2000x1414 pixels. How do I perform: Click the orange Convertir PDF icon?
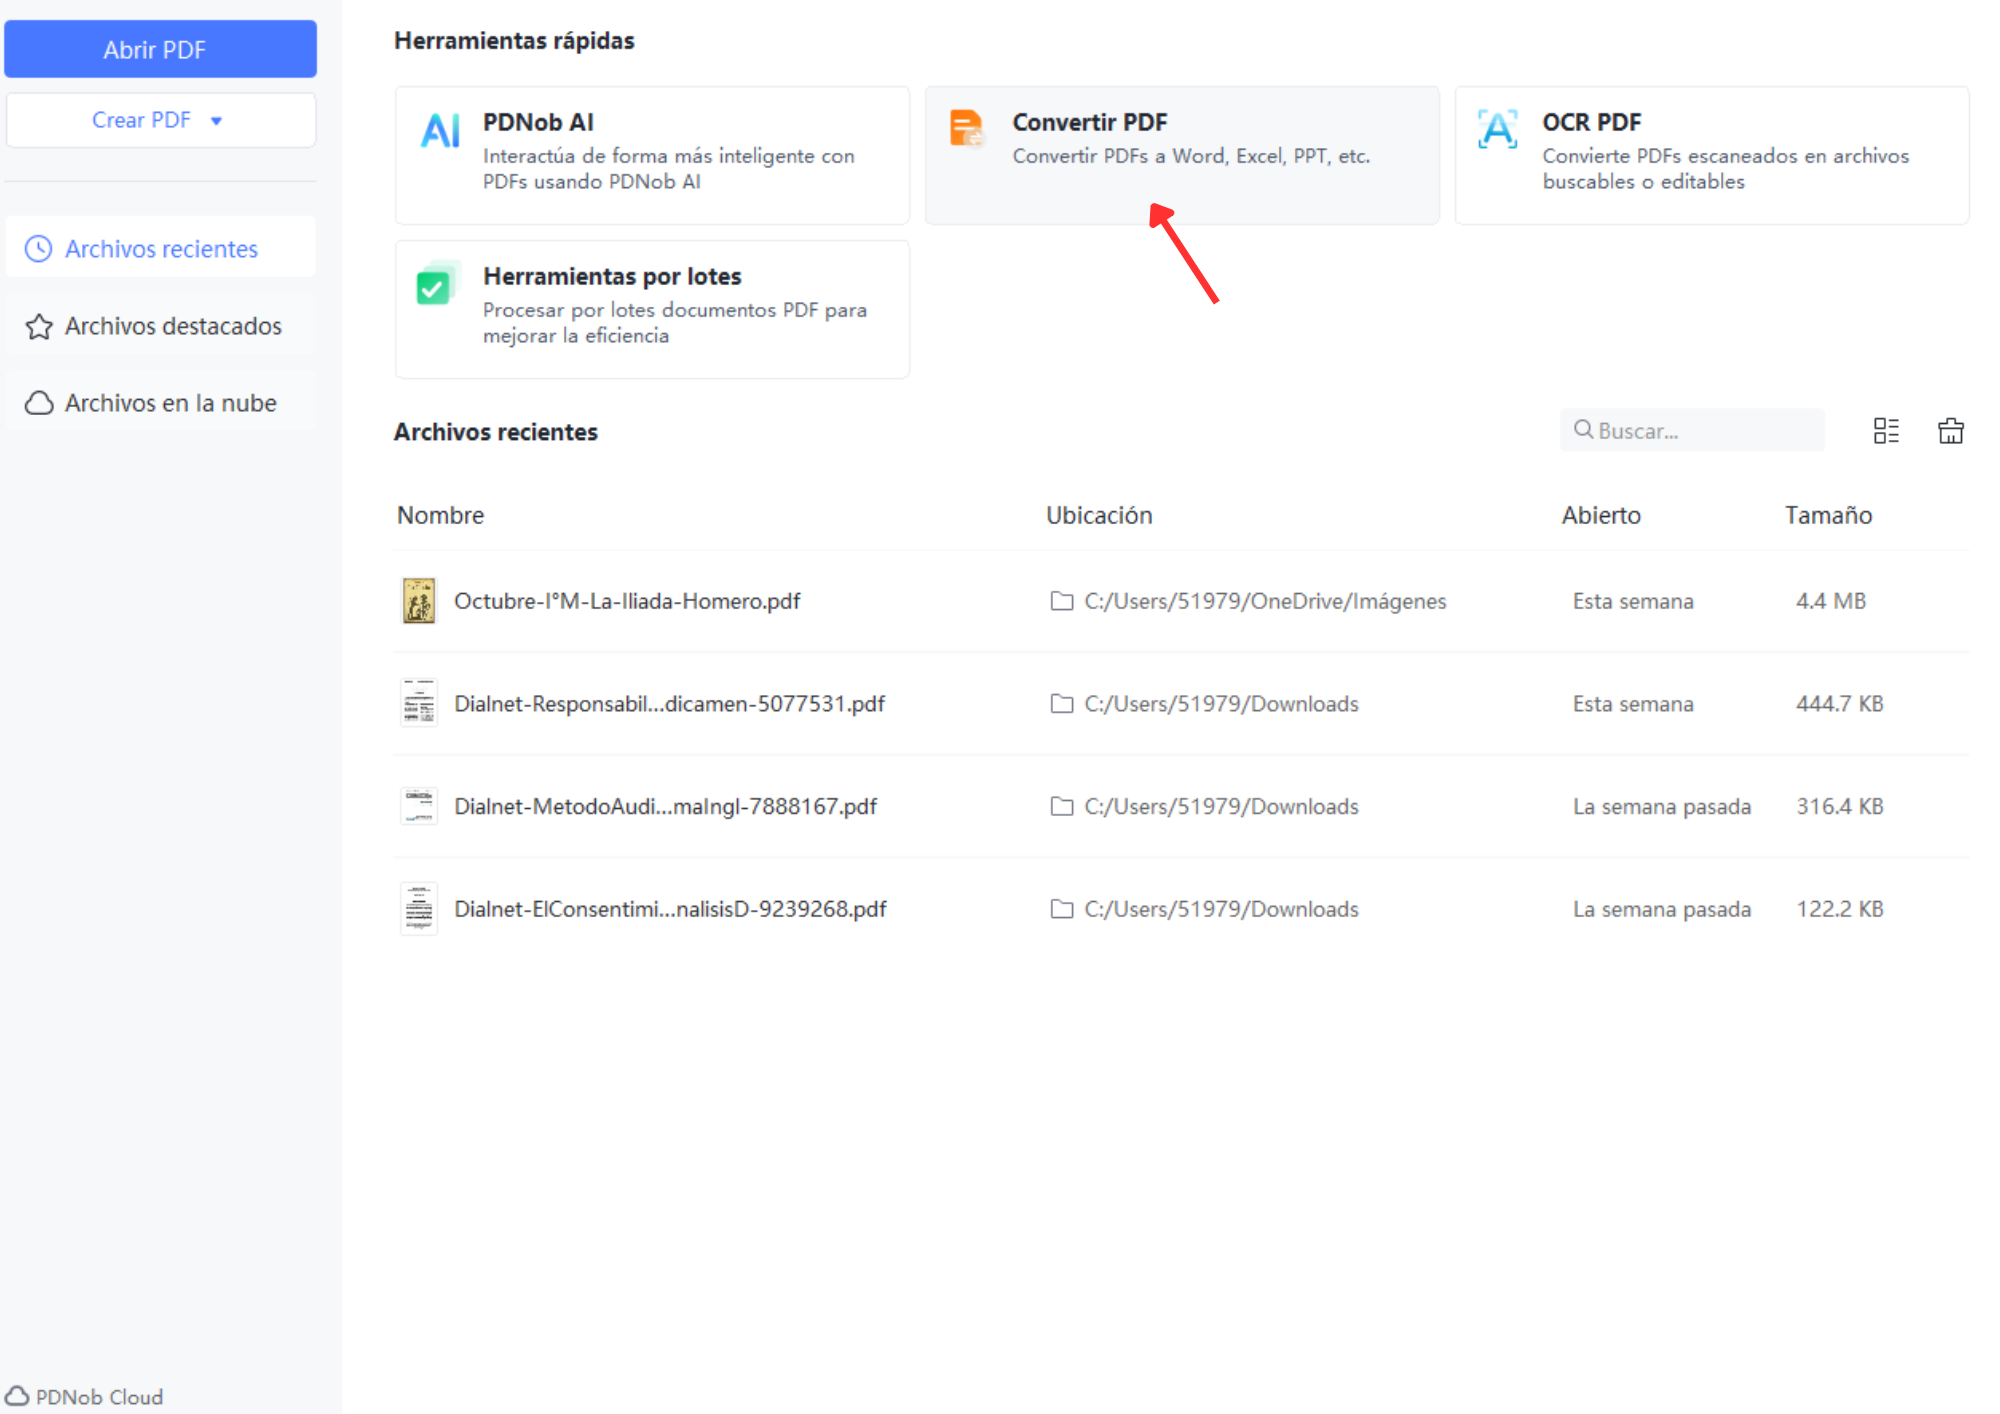[967, 129]
